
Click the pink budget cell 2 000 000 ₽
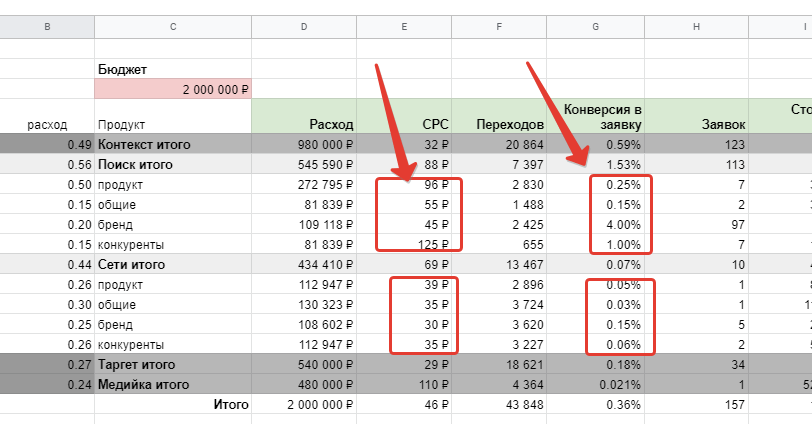tap(173, 89)
